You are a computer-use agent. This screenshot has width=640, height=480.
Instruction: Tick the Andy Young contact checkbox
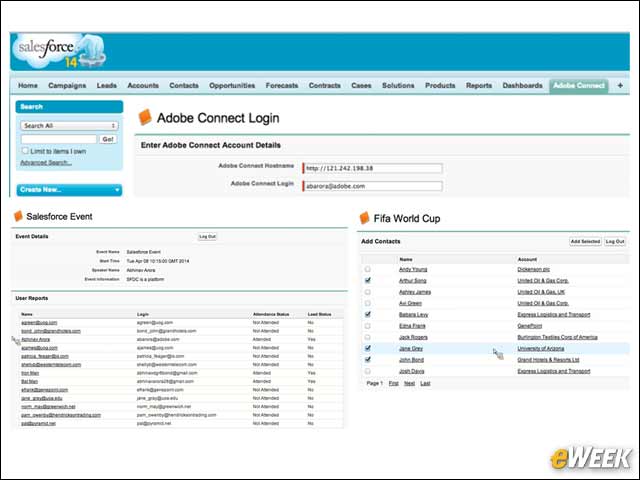click(x=367, y=269)
